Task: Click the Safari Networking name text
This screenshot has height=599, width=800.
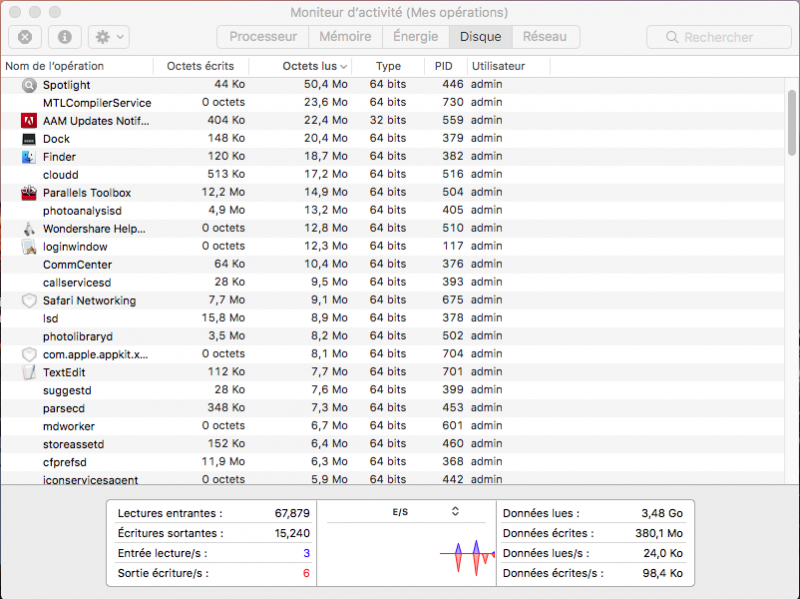Action: [x=89, y=301]
